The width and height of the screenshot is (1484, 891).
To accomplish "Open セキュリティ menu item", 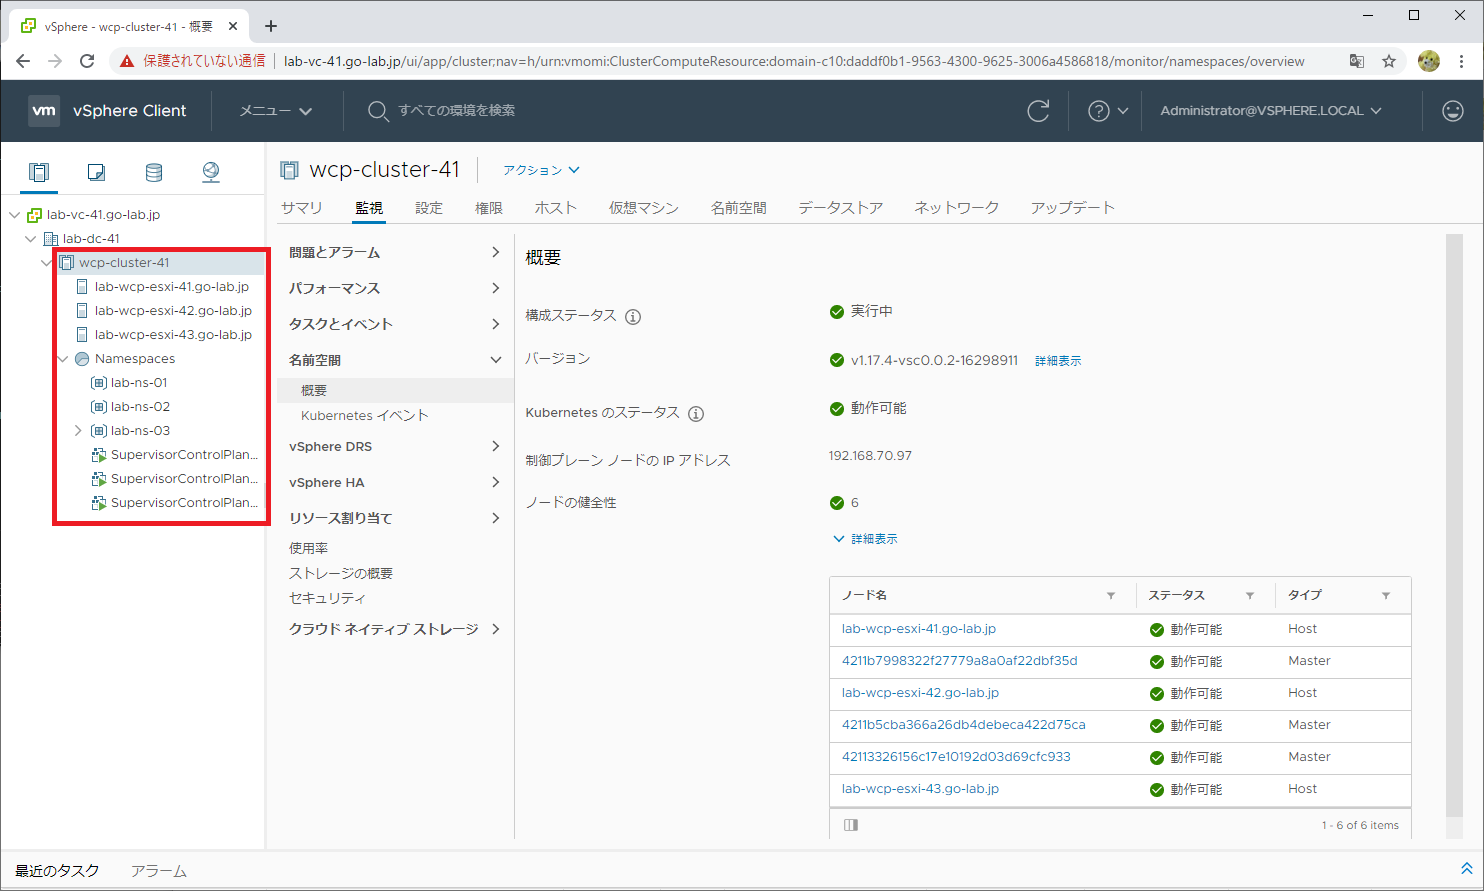I will click(x=328, y=599).
